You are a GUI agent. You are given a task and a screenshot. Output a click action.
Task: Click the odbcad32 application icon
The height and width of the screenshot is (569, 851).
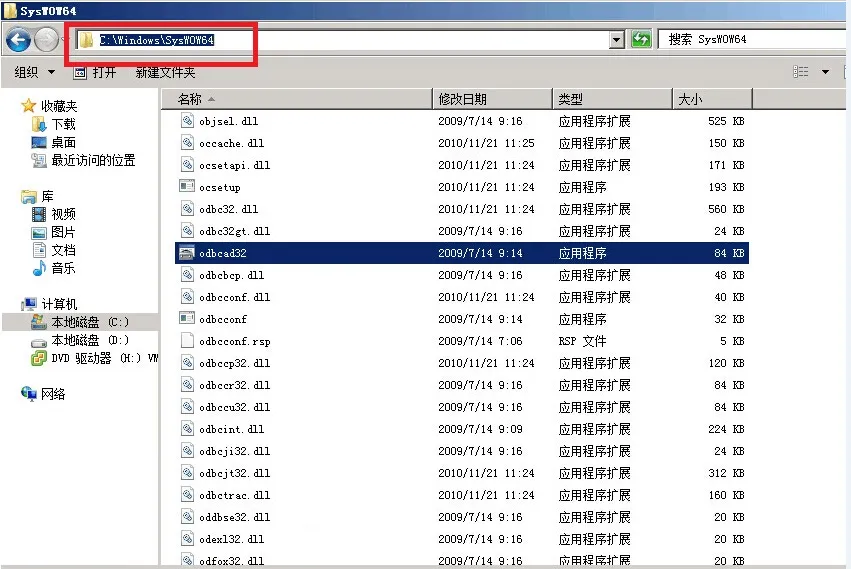point(187,253)
